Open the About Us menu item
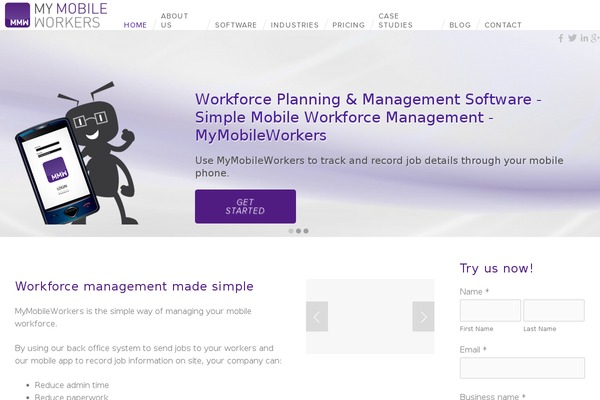 point(174,20)
